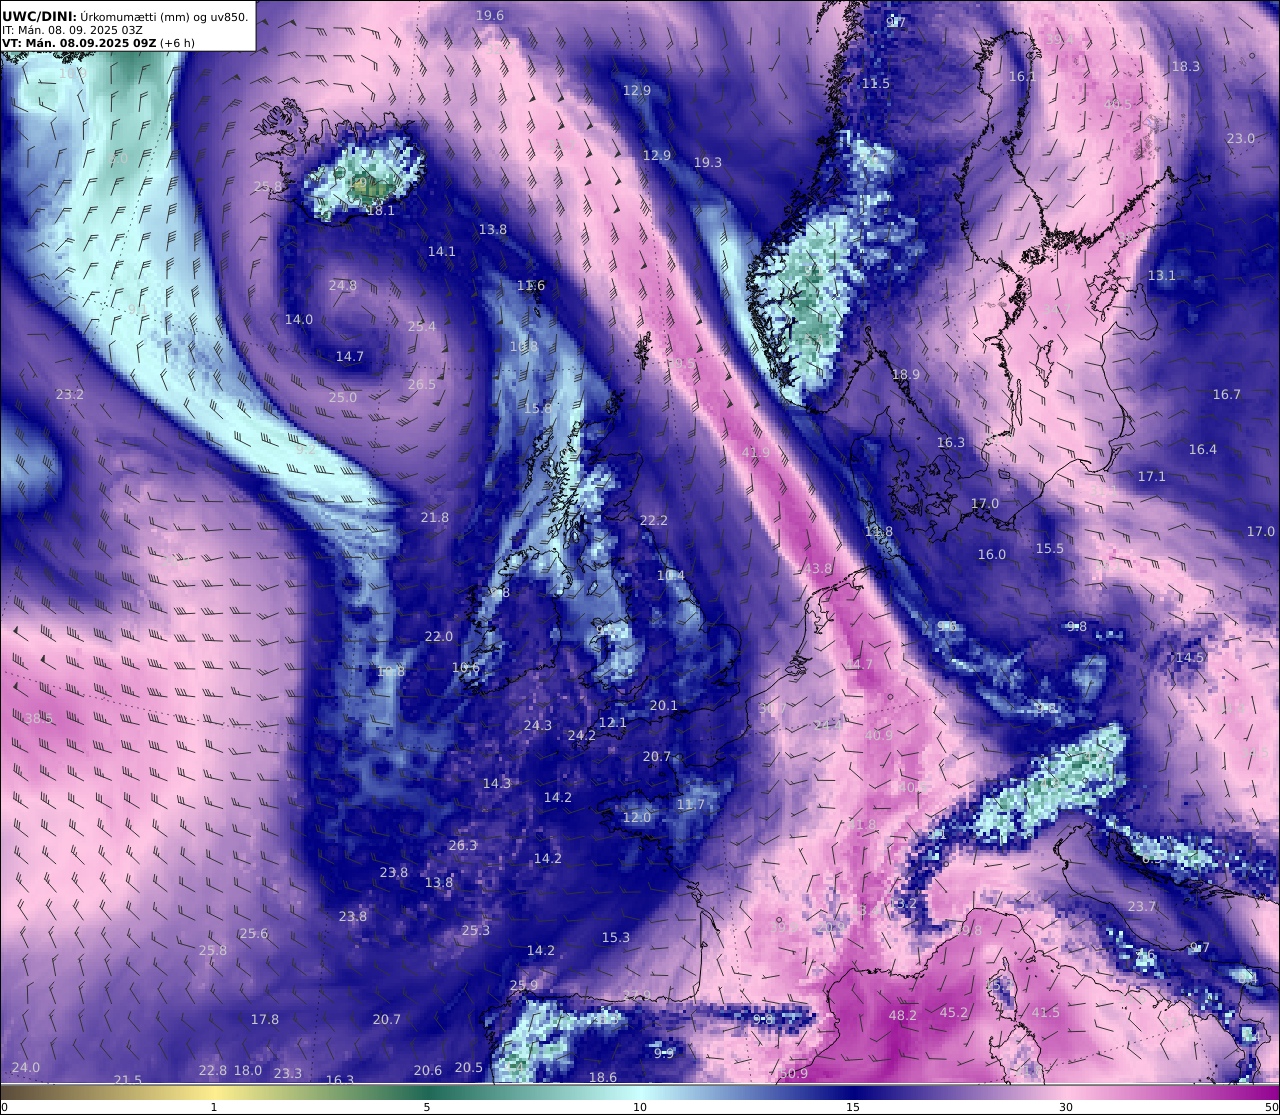Select the 'IT: Mán. 08. 09. 2025 03Z' line
Screen dimensions: 1280x1115
(73, 30)
